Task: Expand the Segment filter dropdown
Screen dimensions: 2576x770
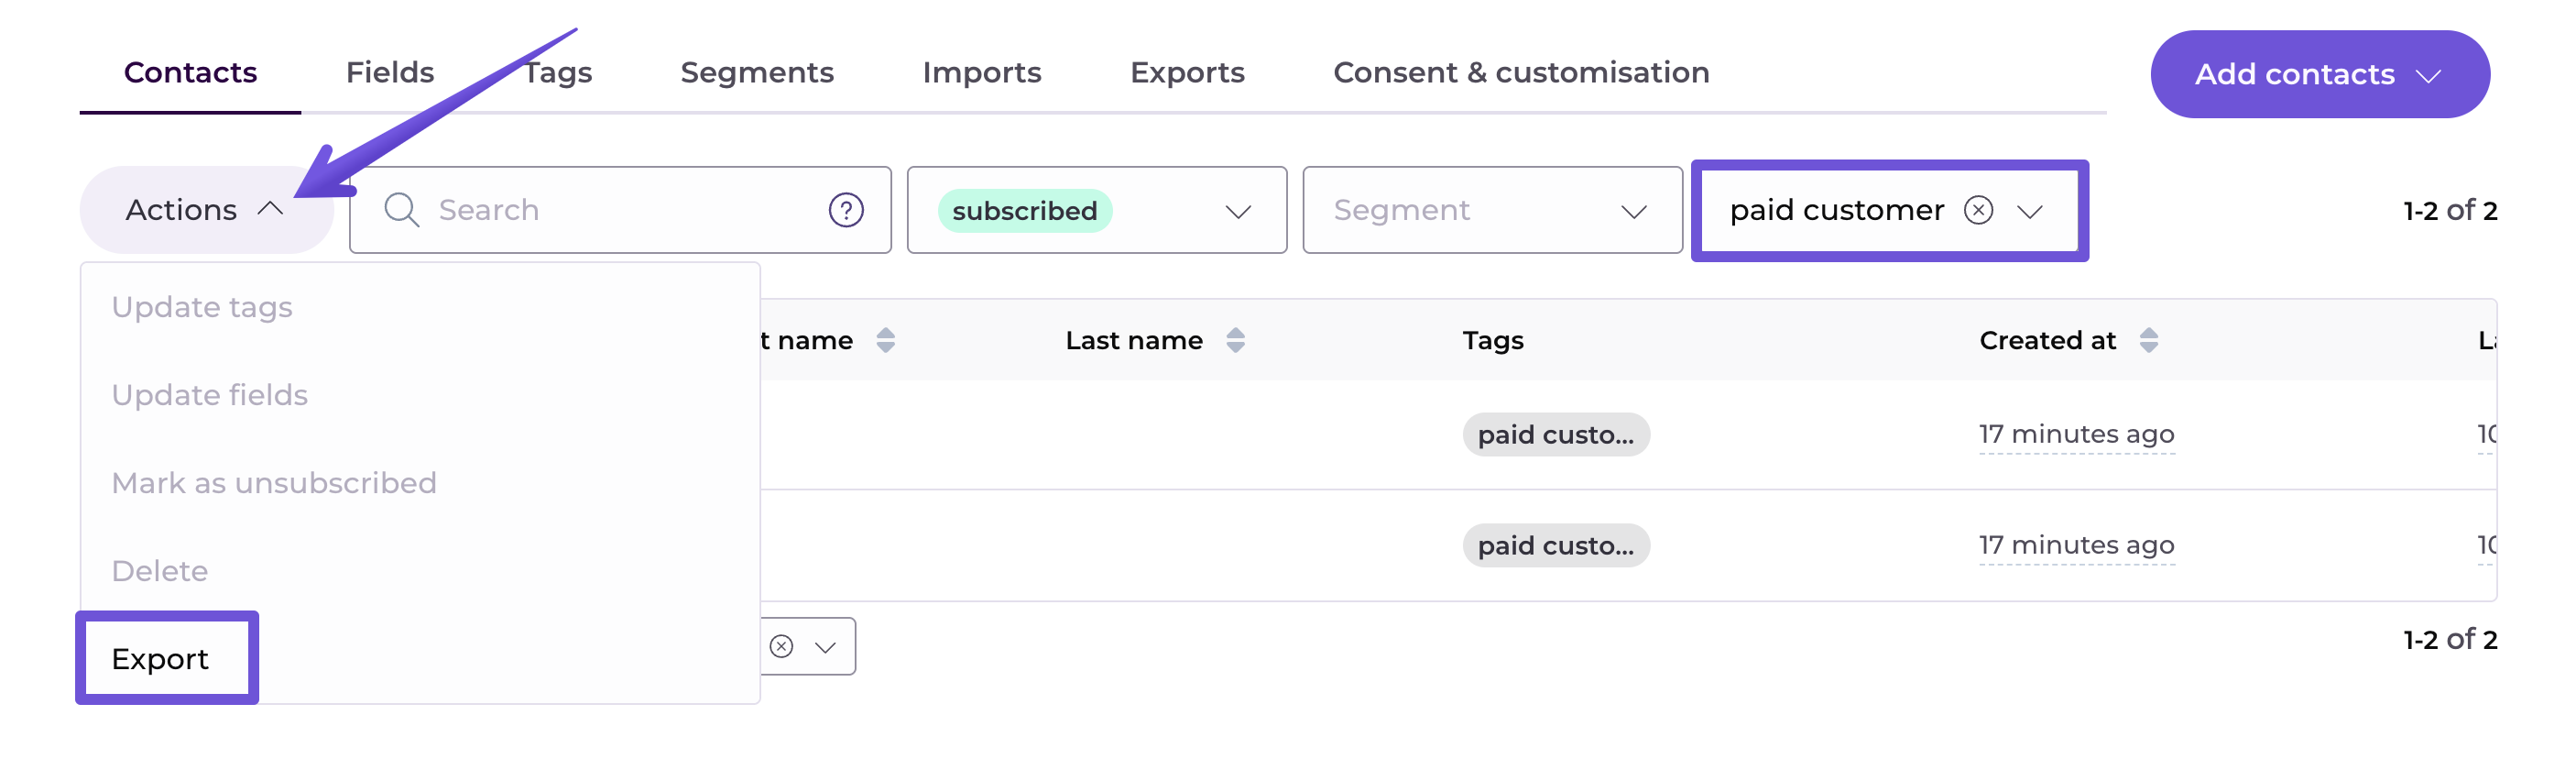Action: click(x=1633, y=211)
